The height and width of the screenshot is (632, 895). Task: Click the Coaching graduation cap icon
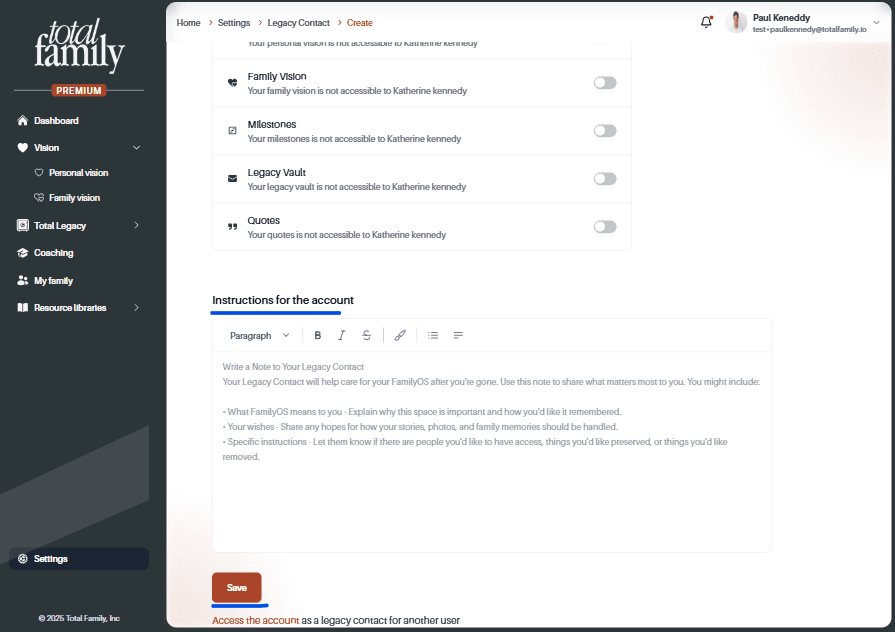click(23, 252)
